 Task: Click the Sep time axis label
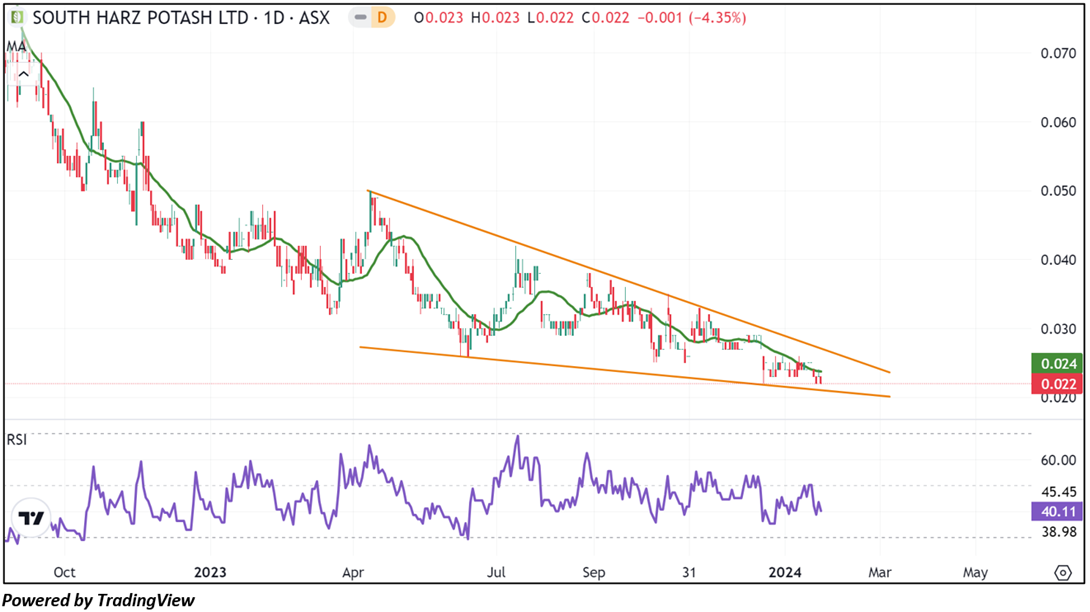click(594, 572)
